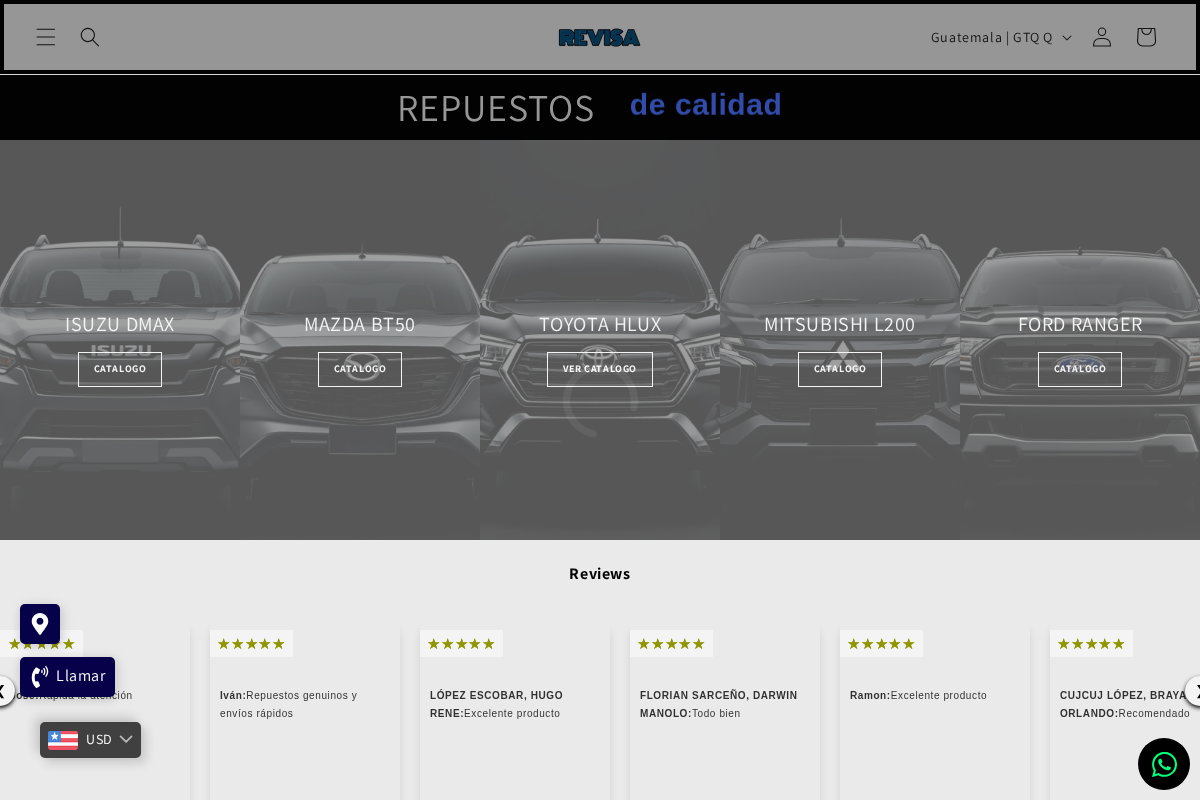Click the location pin icon
The width and height of the screenshot is (1200, 800).
coord(40,624)
